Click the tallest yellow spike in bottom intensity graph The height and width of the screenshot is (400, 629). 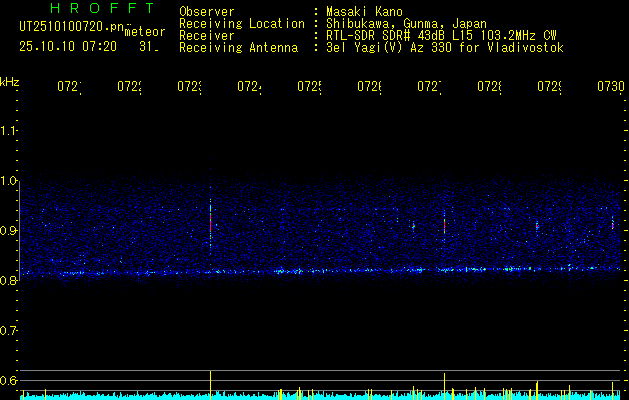pyautogui.click(x=210, y=385)
